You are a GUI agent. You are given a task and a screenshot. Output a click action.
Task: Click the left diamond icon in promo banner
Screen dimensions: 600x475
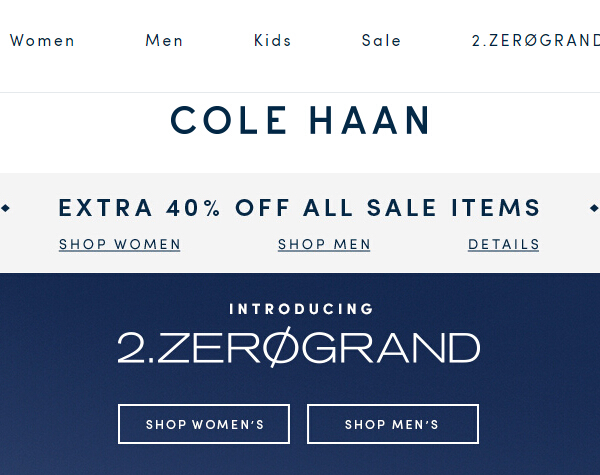(6, 208)
